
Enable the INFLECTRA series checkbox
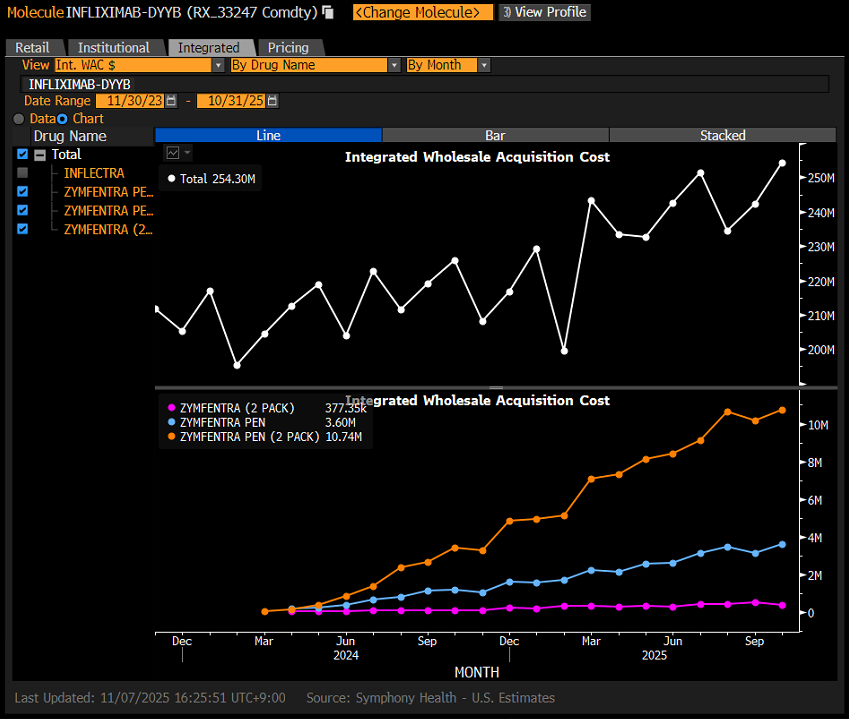(x=22, y=173)
